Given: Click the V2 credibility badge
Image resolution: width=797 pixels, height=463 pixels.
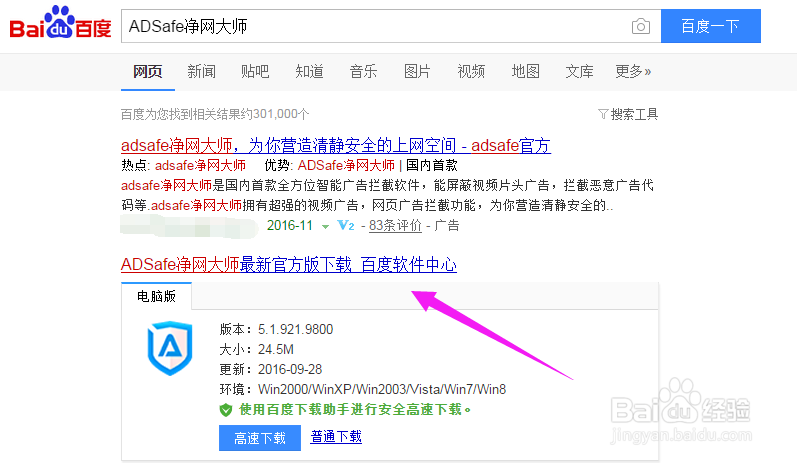Looking at the screenshot, I should click(346, 225).
